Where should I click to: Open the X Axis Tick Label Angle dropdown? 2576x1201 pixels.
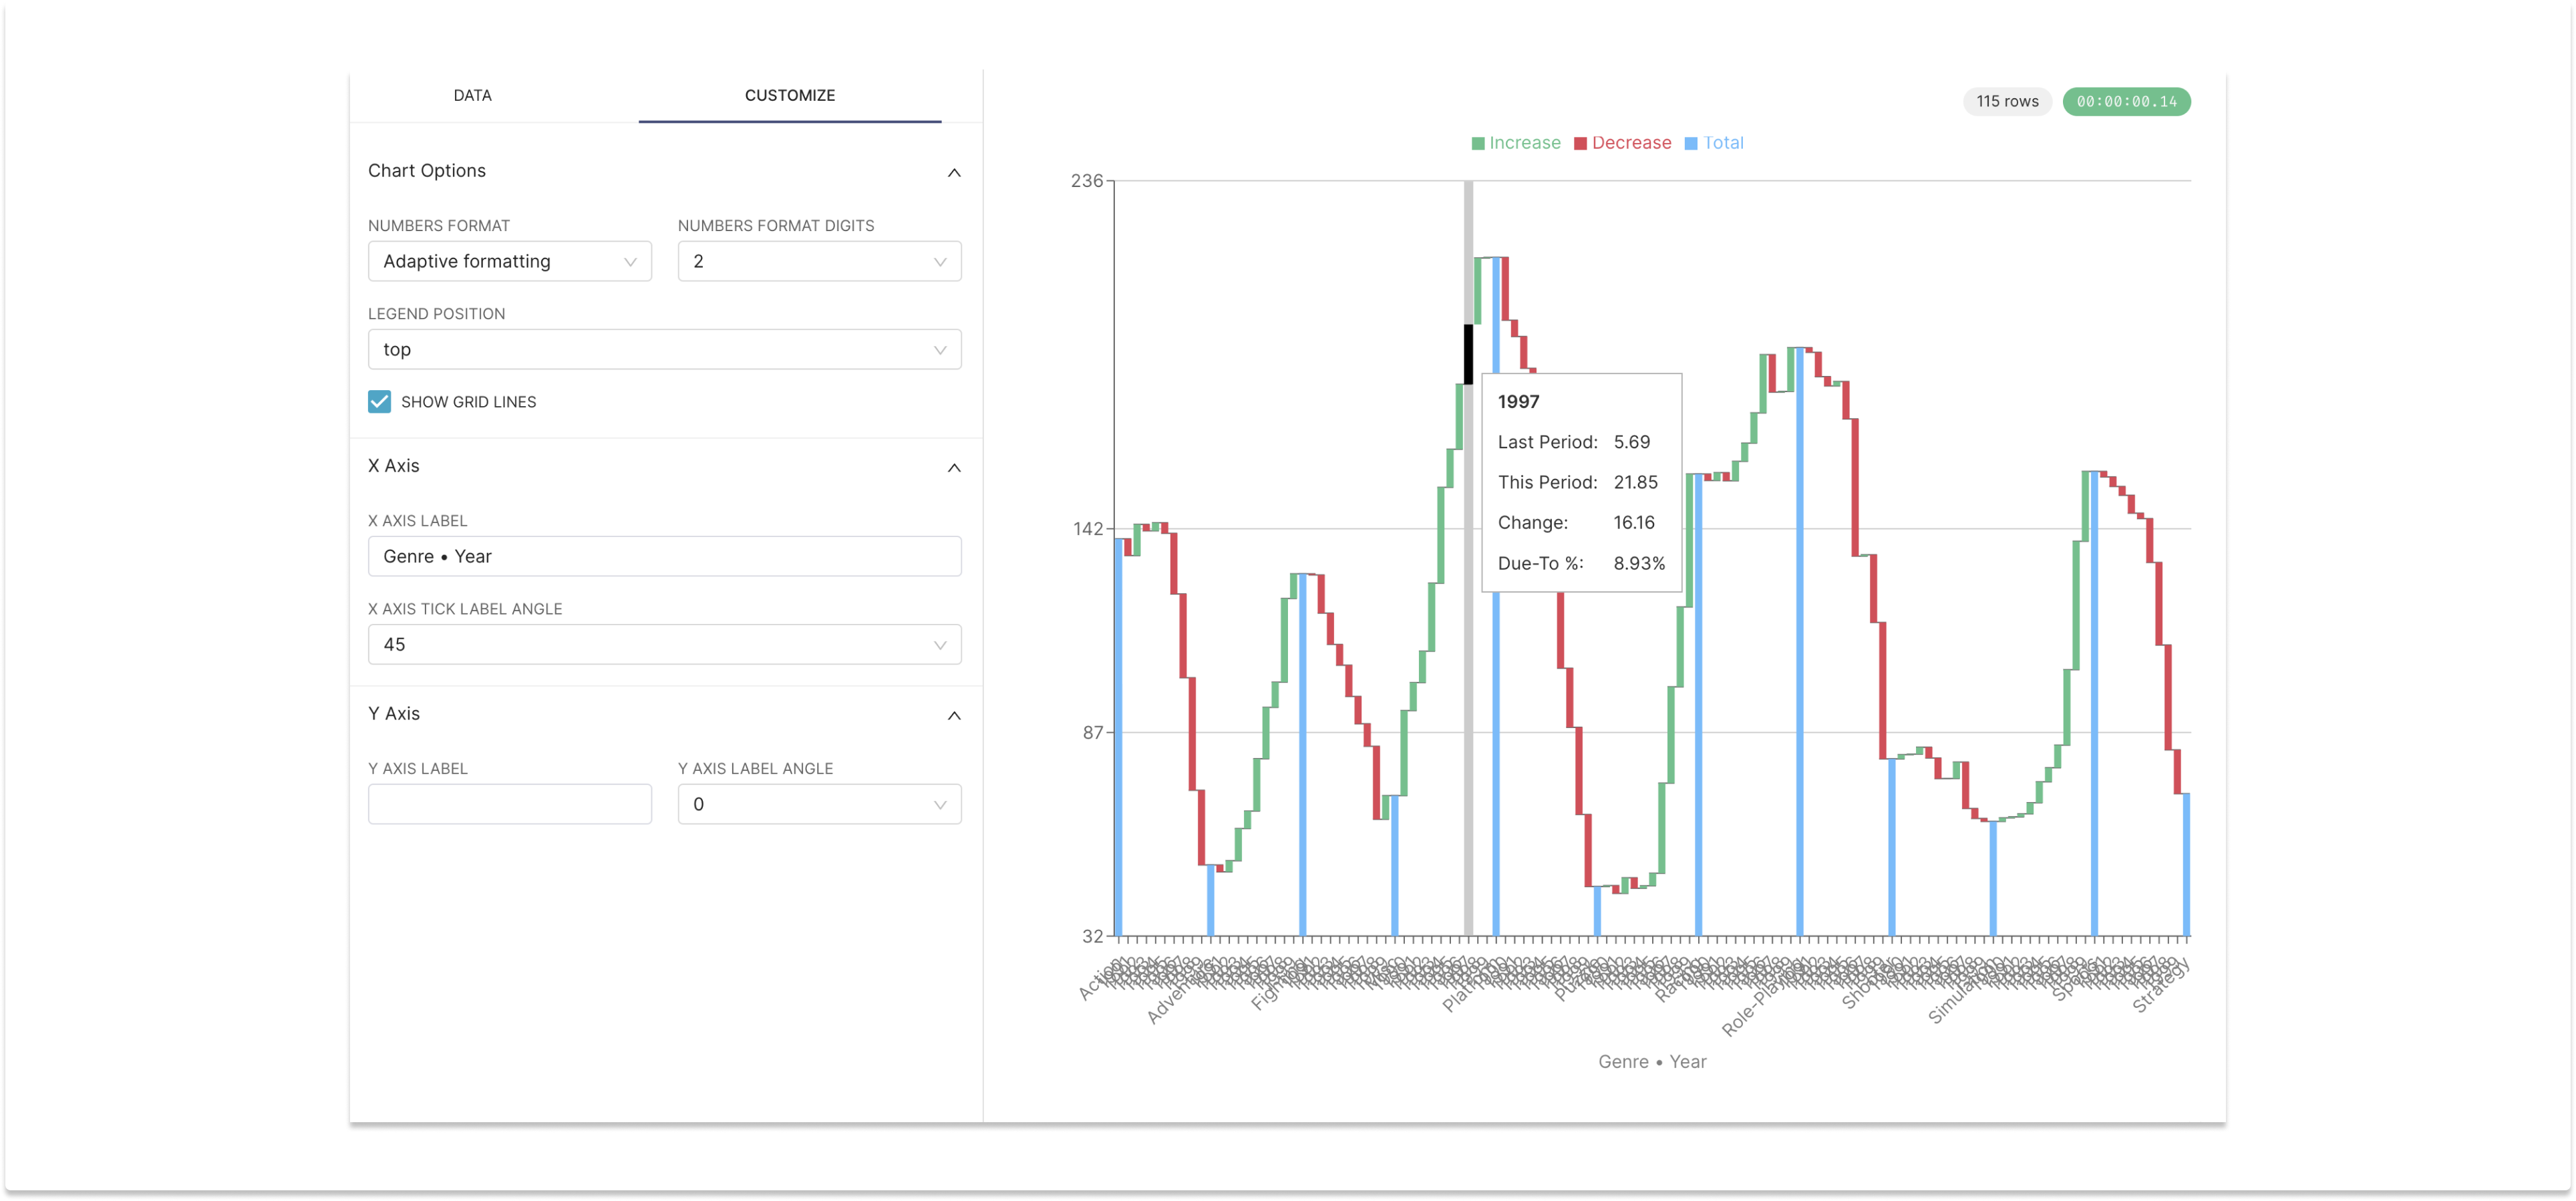[664, 644]
